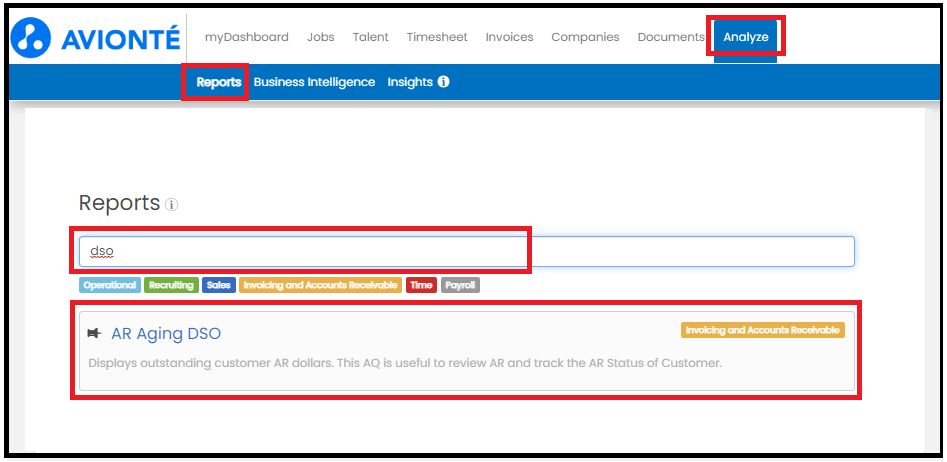Go to the Jobs menu
Viewport: 947px width, 462px height.
click(x=321, y=37)
